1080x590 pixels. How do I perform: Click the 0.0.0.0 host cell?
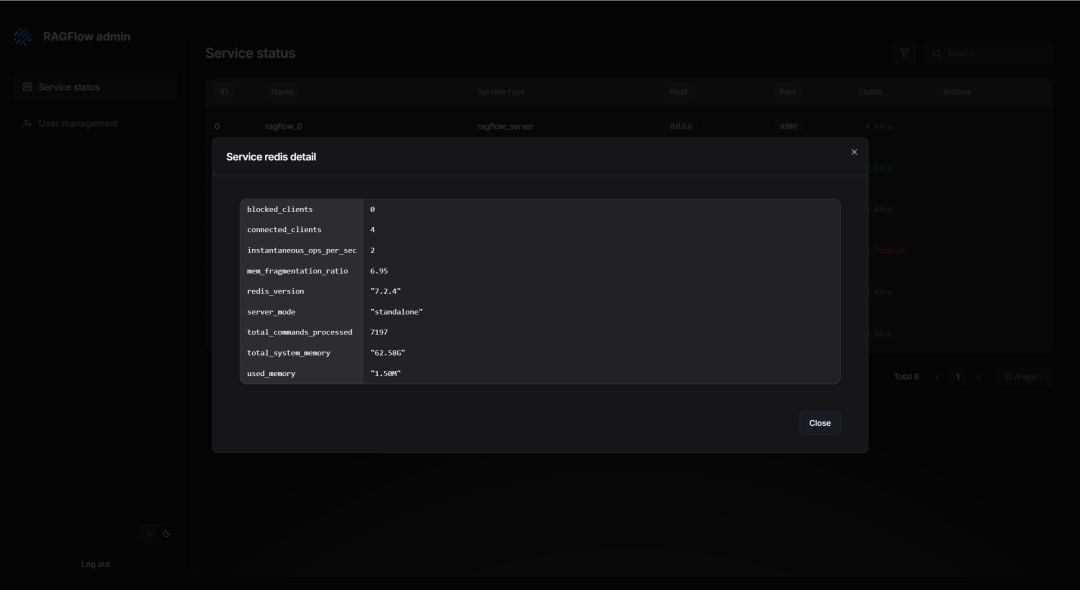pos(681,127)
